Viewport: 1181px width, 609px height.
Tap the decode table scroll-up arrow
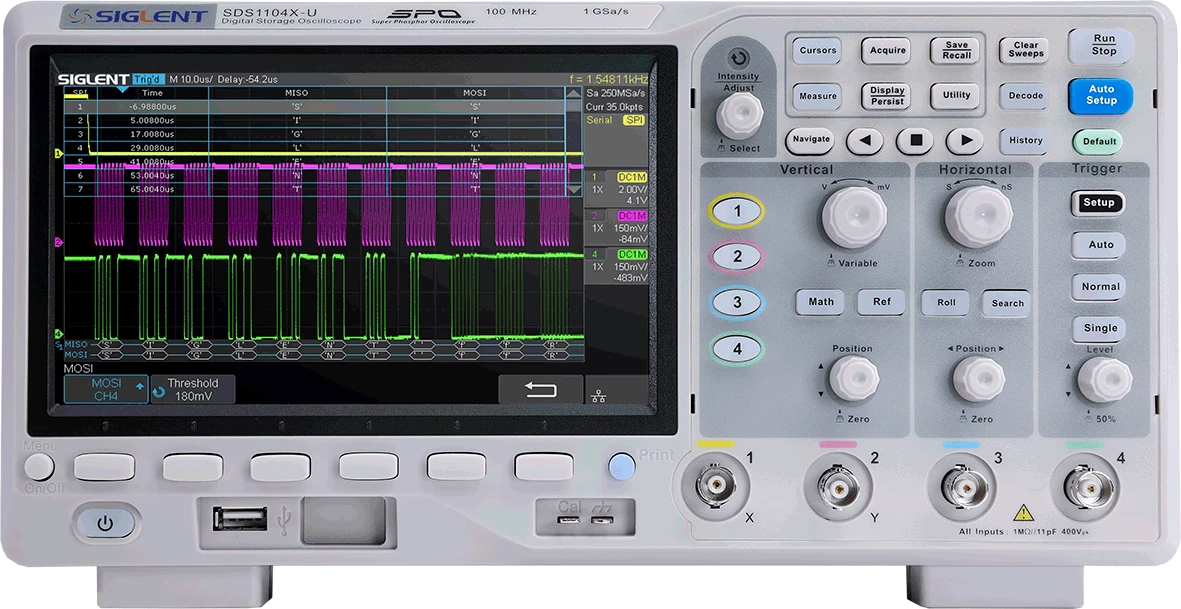tap(573, 93)
